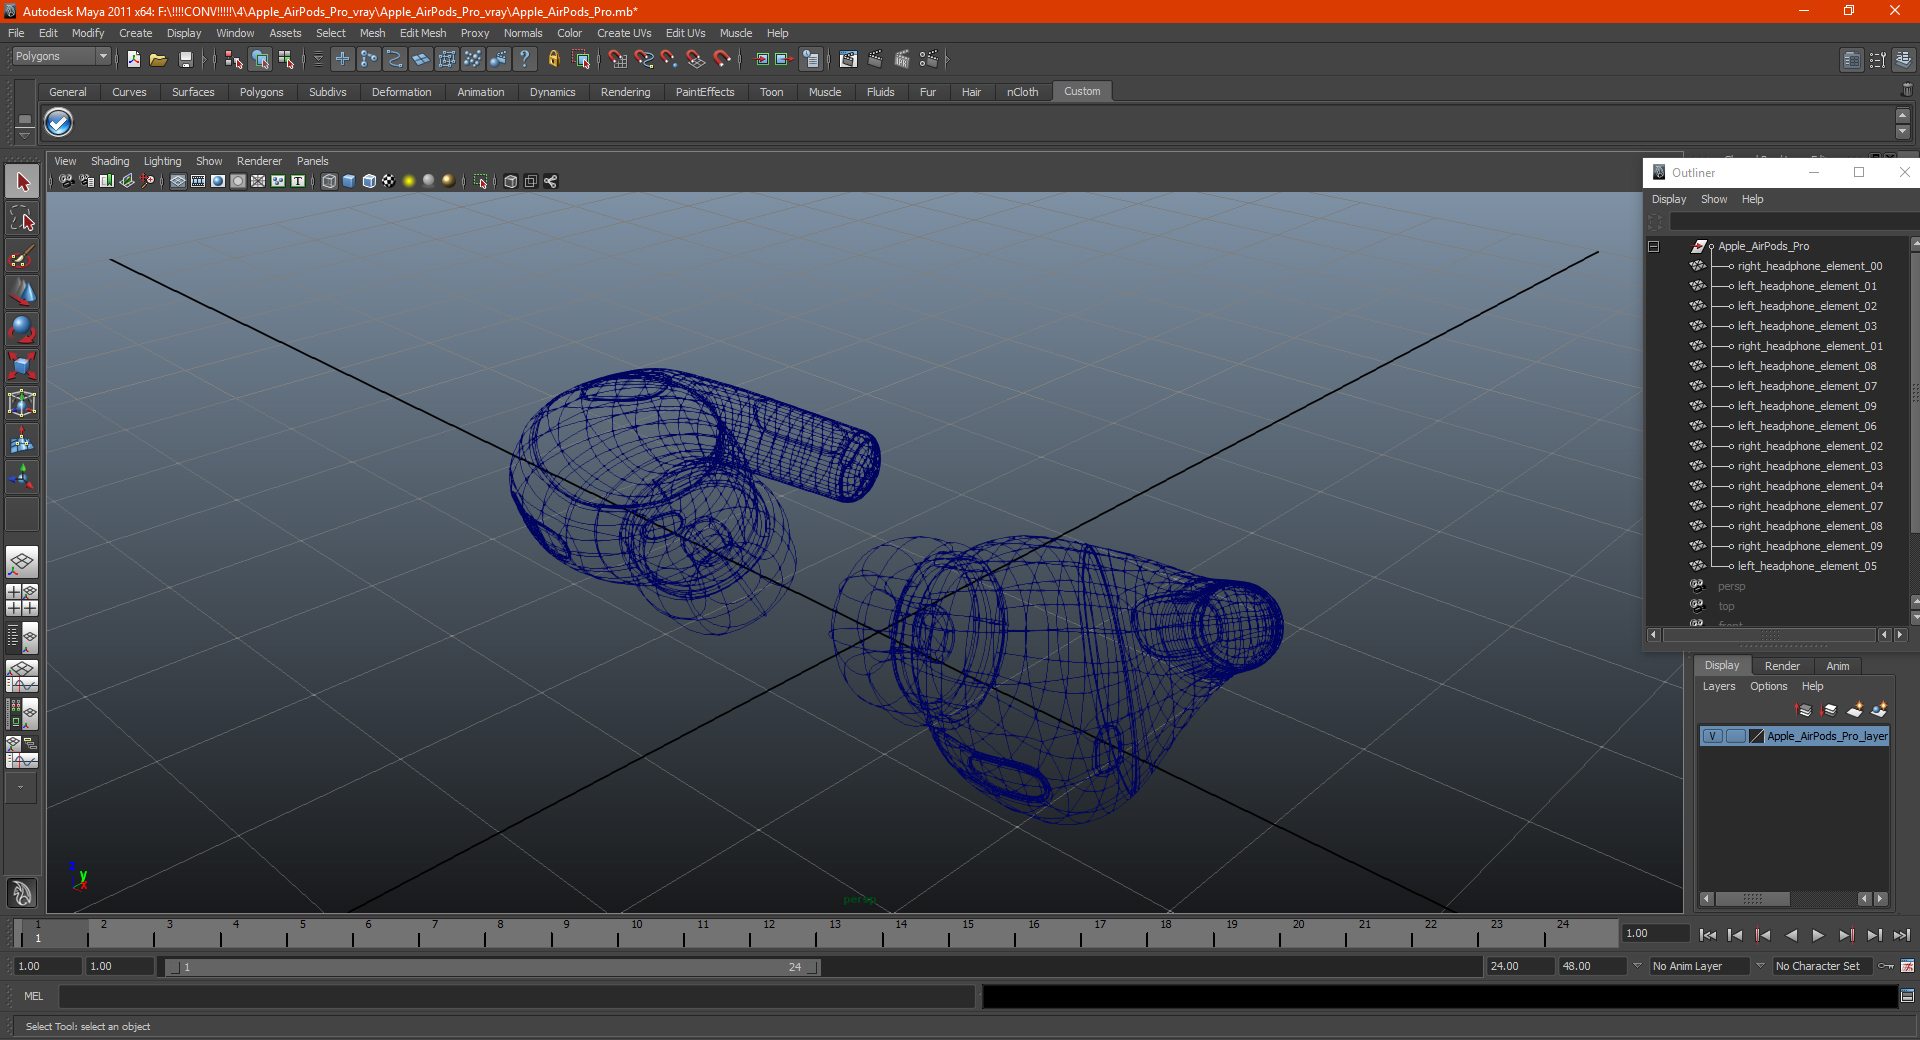Click the Select by hierarchy icon
This screenshot has width=1920, height=1040.
[233, 60]
